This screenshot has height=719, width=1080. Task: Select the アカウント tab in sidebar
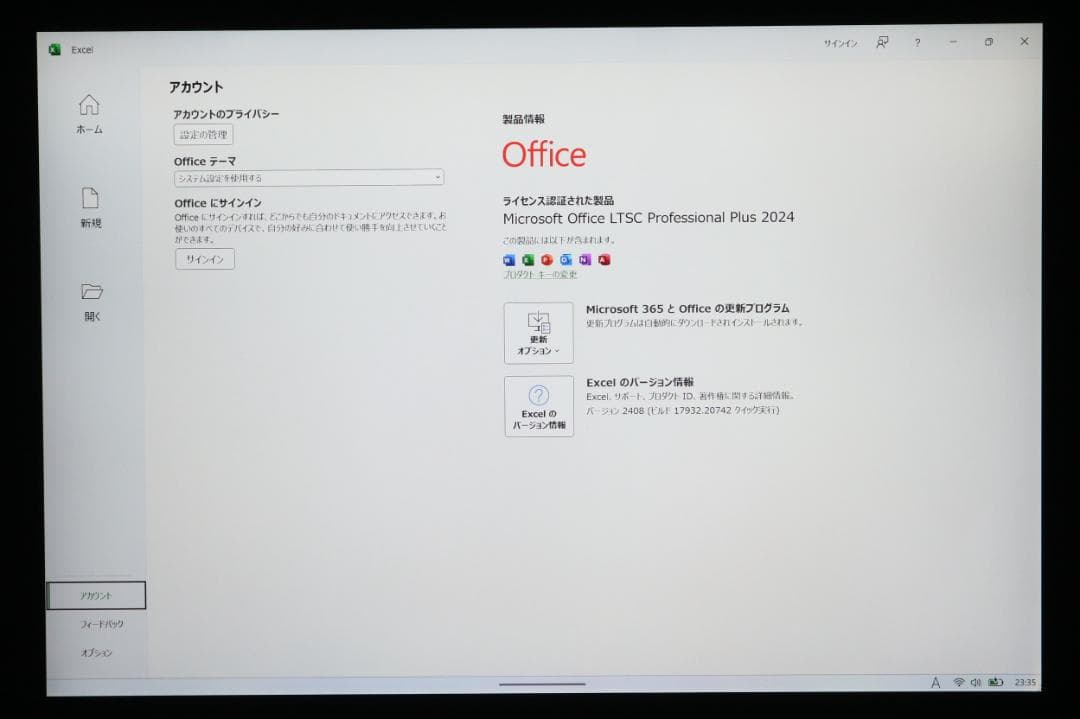click(x=96, y=596)
